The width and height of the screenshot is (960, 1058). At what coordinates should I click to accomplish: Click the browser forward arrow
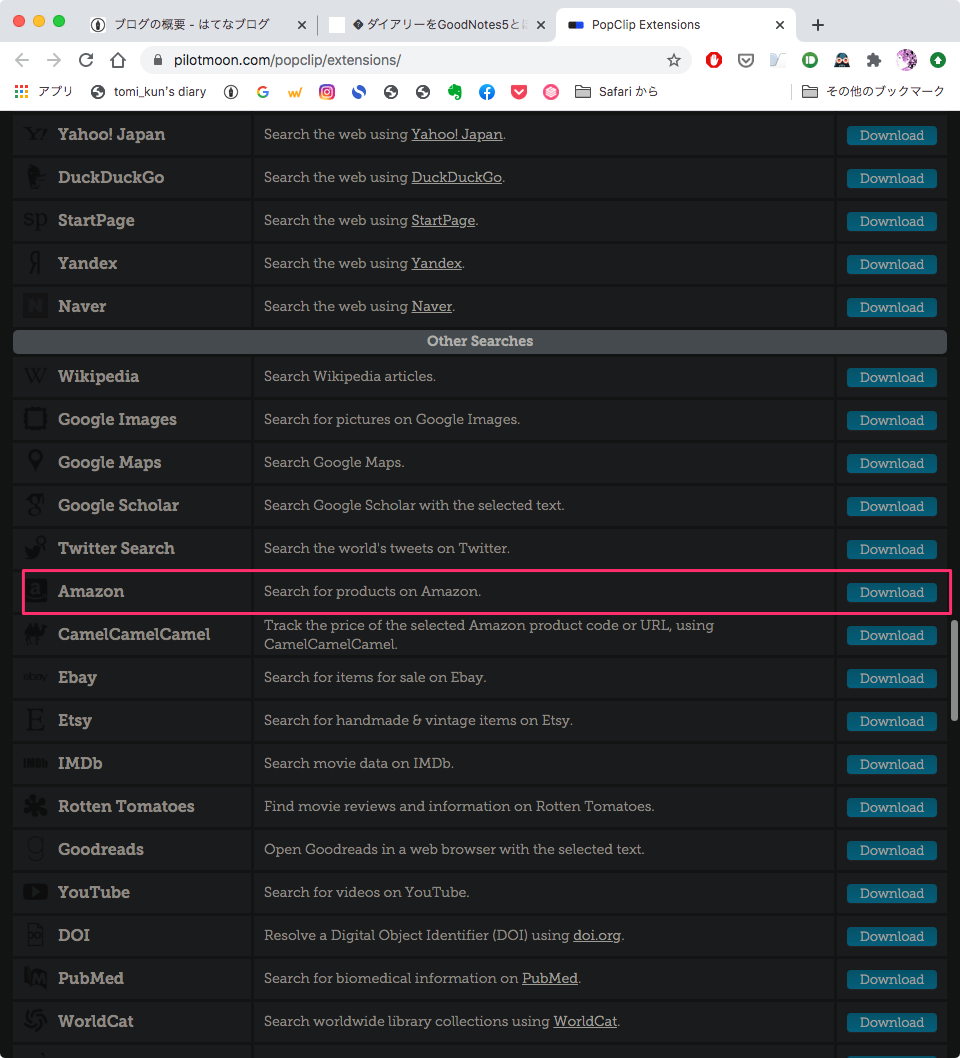coord(54,60)
